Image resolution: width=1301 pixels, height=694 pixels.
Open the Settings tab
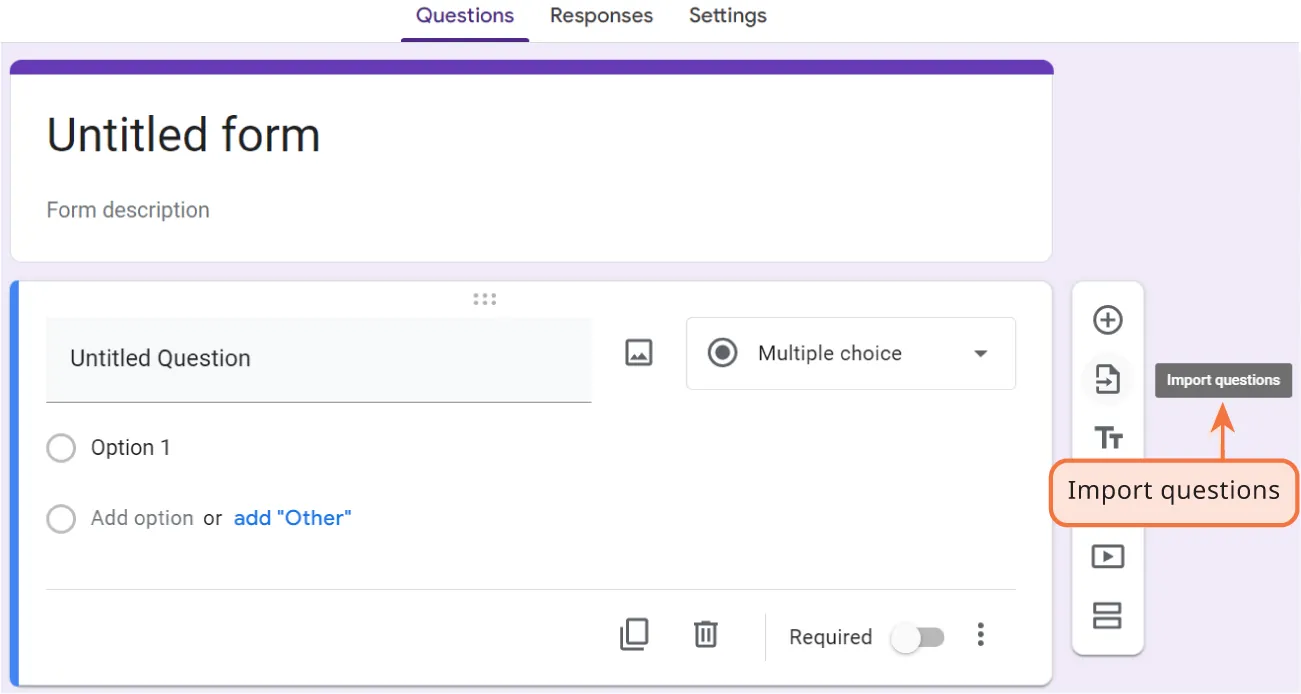727,15
